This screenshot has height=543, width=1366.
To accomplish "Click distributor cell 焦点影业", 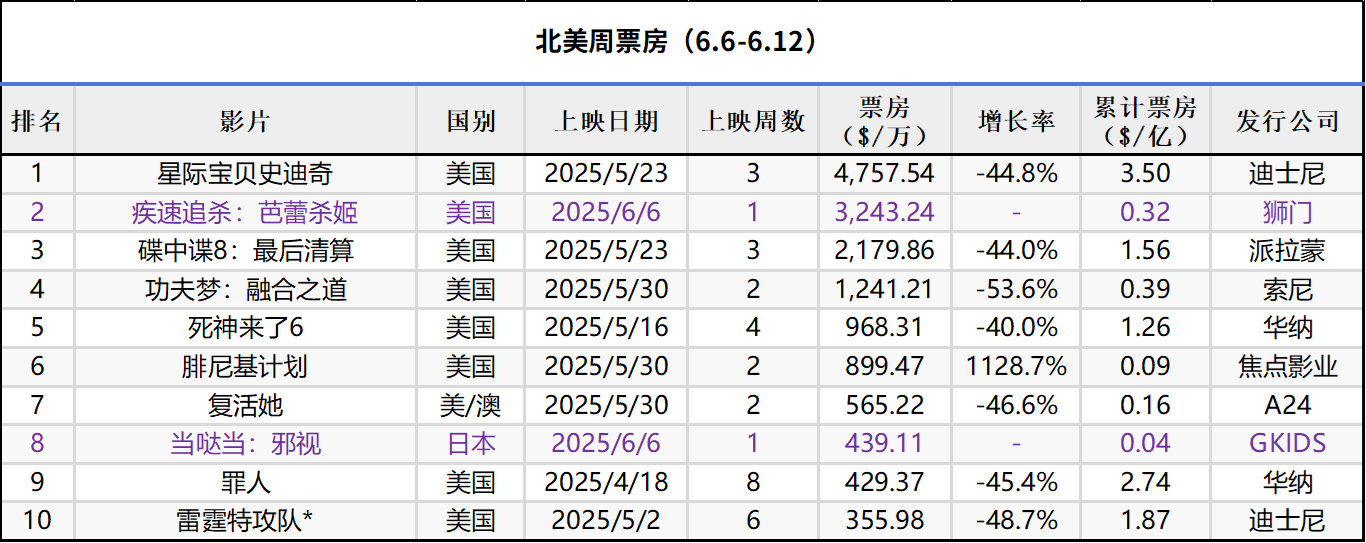I will [x=1288, y=367].
